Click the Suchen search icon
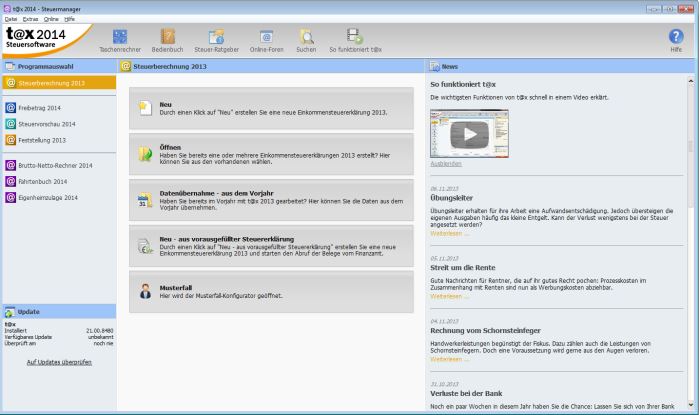 click(x=308, y=39)
